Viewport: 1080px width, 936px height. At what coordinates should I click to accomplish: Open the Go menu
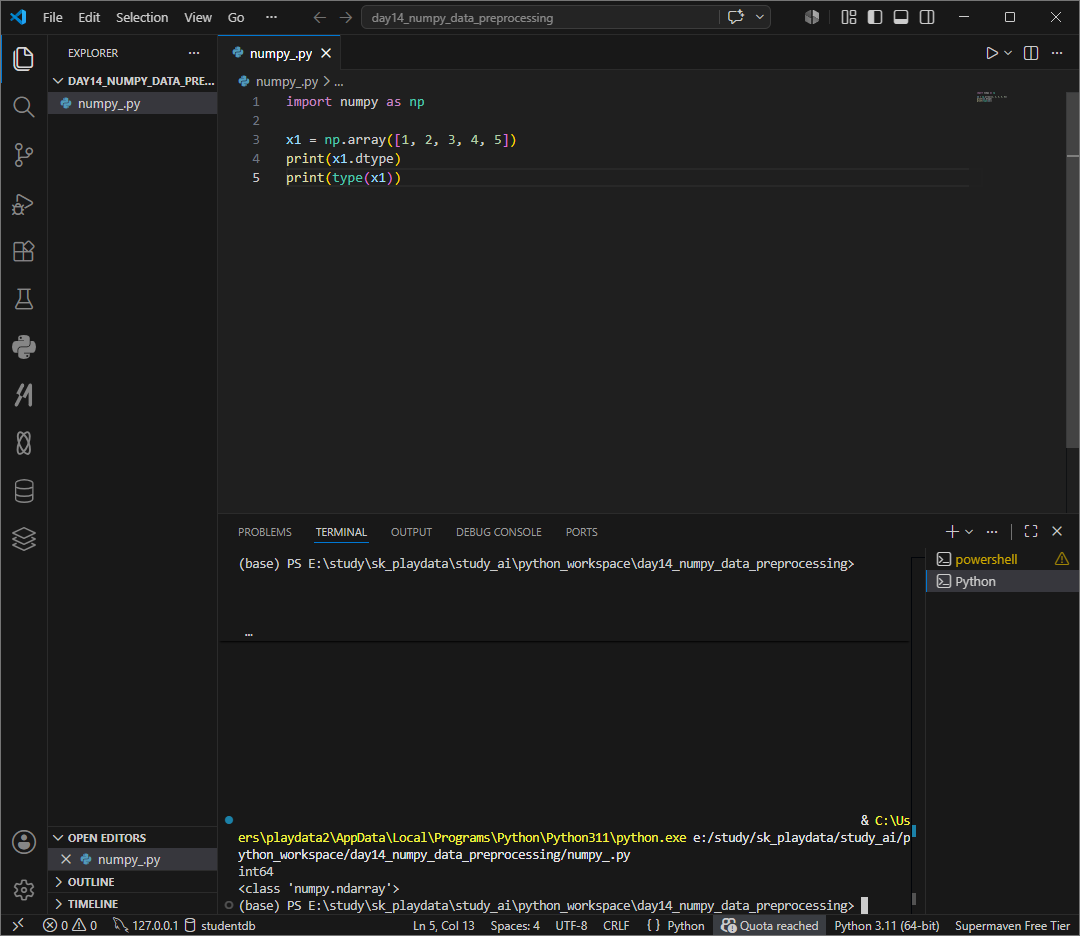click(236, 17)
